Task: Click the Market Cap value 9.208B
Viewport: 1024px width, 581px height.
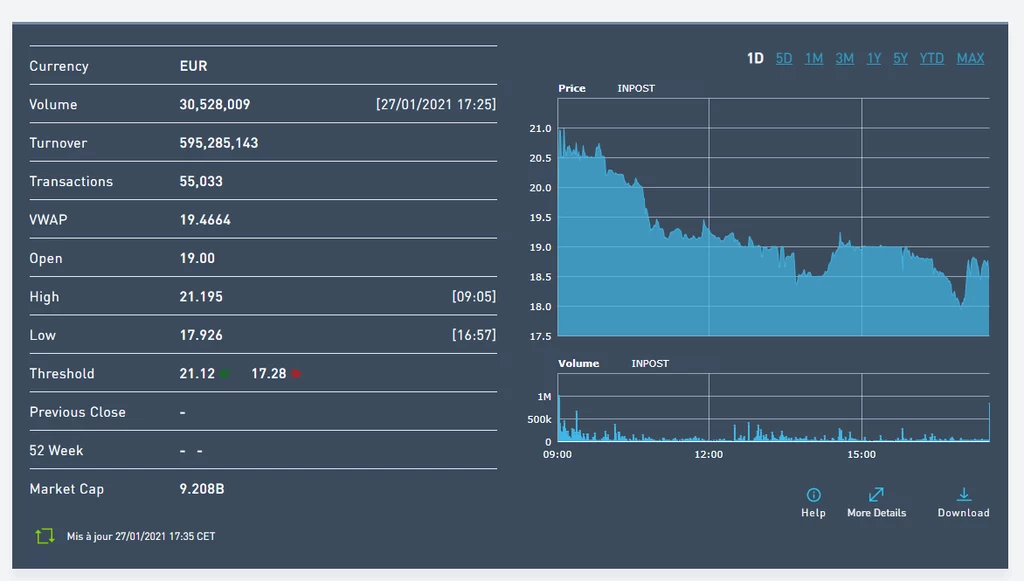Action: [202, 489]
